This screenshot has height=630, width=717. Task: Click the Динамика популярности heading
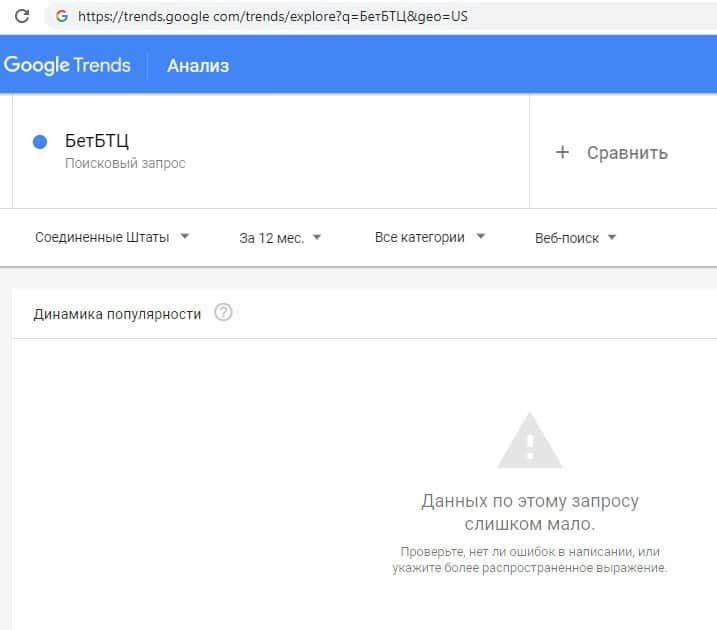pyautogui.click(x=117, y=314)
